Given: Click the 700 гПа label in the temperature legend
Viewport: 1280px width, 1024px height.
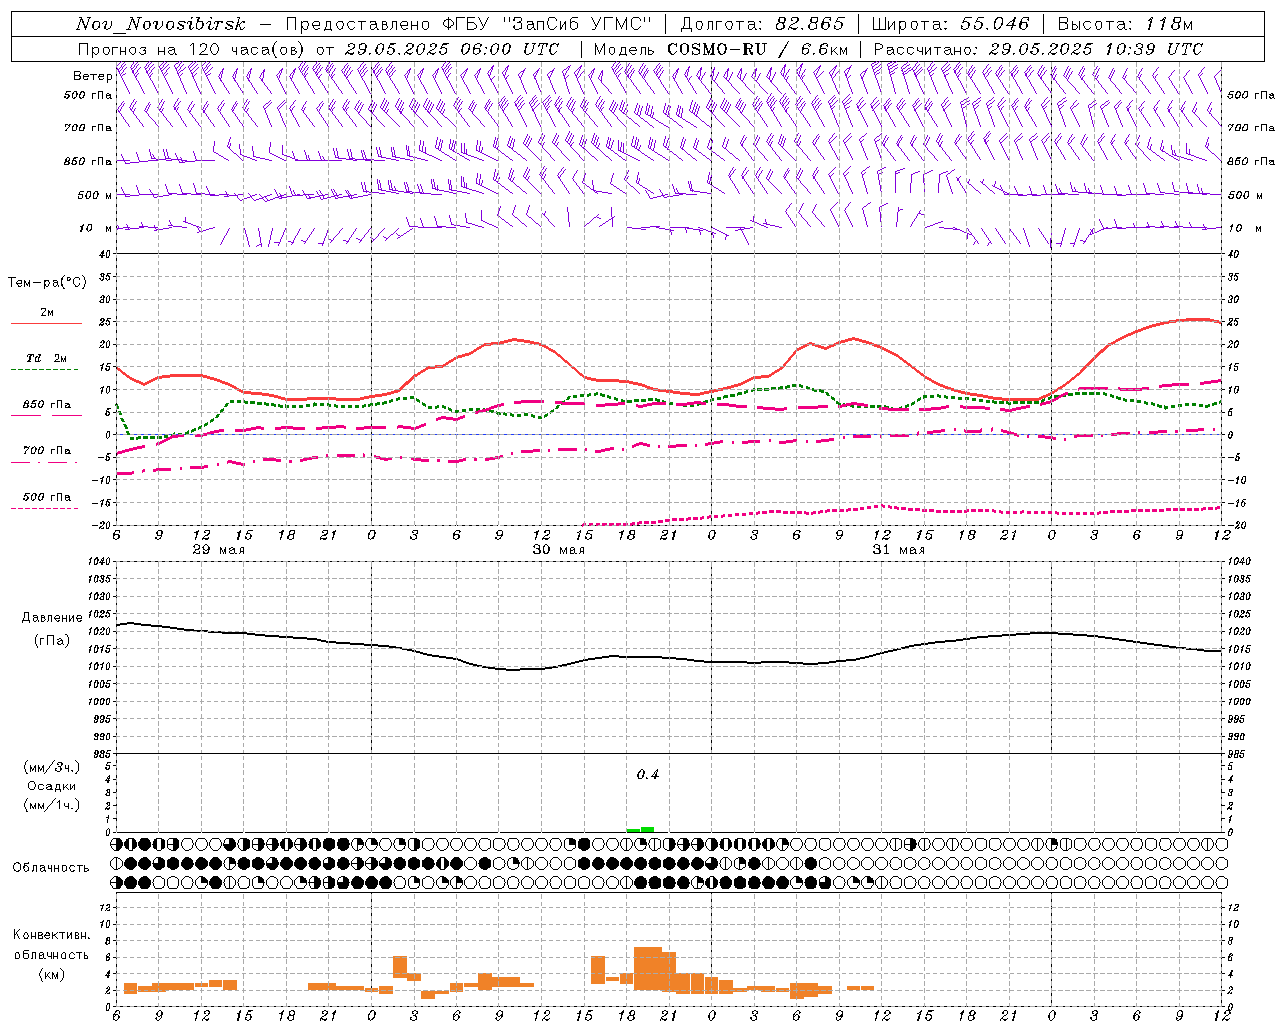Looking at the screenshot, I should (x=47, y=450).
